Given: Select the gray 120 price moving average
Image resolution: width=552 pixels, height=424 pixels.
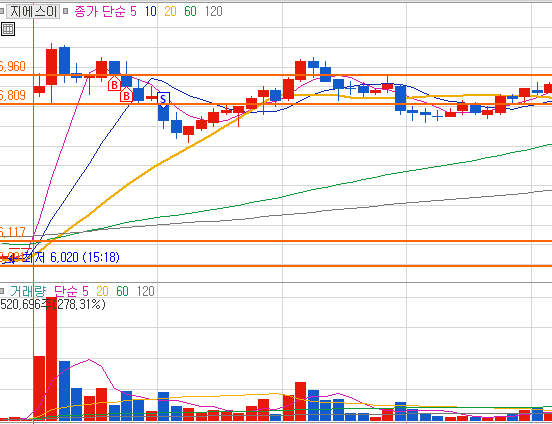Looking at the screenshot, I should pos(213,12).
